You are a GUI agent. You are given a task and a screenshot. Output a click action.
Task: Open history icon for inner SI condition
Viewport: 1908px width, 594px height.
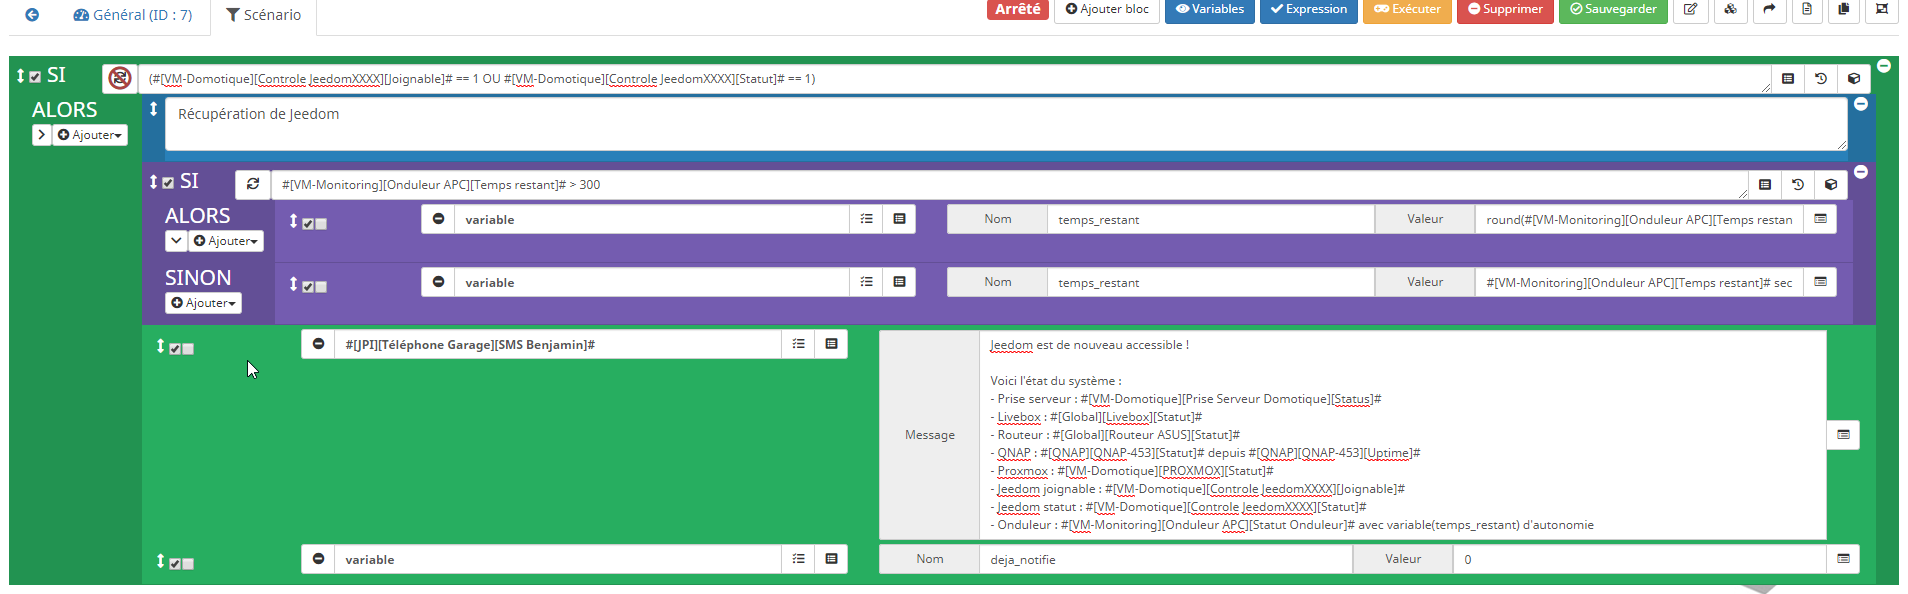tap(1798, 184)
